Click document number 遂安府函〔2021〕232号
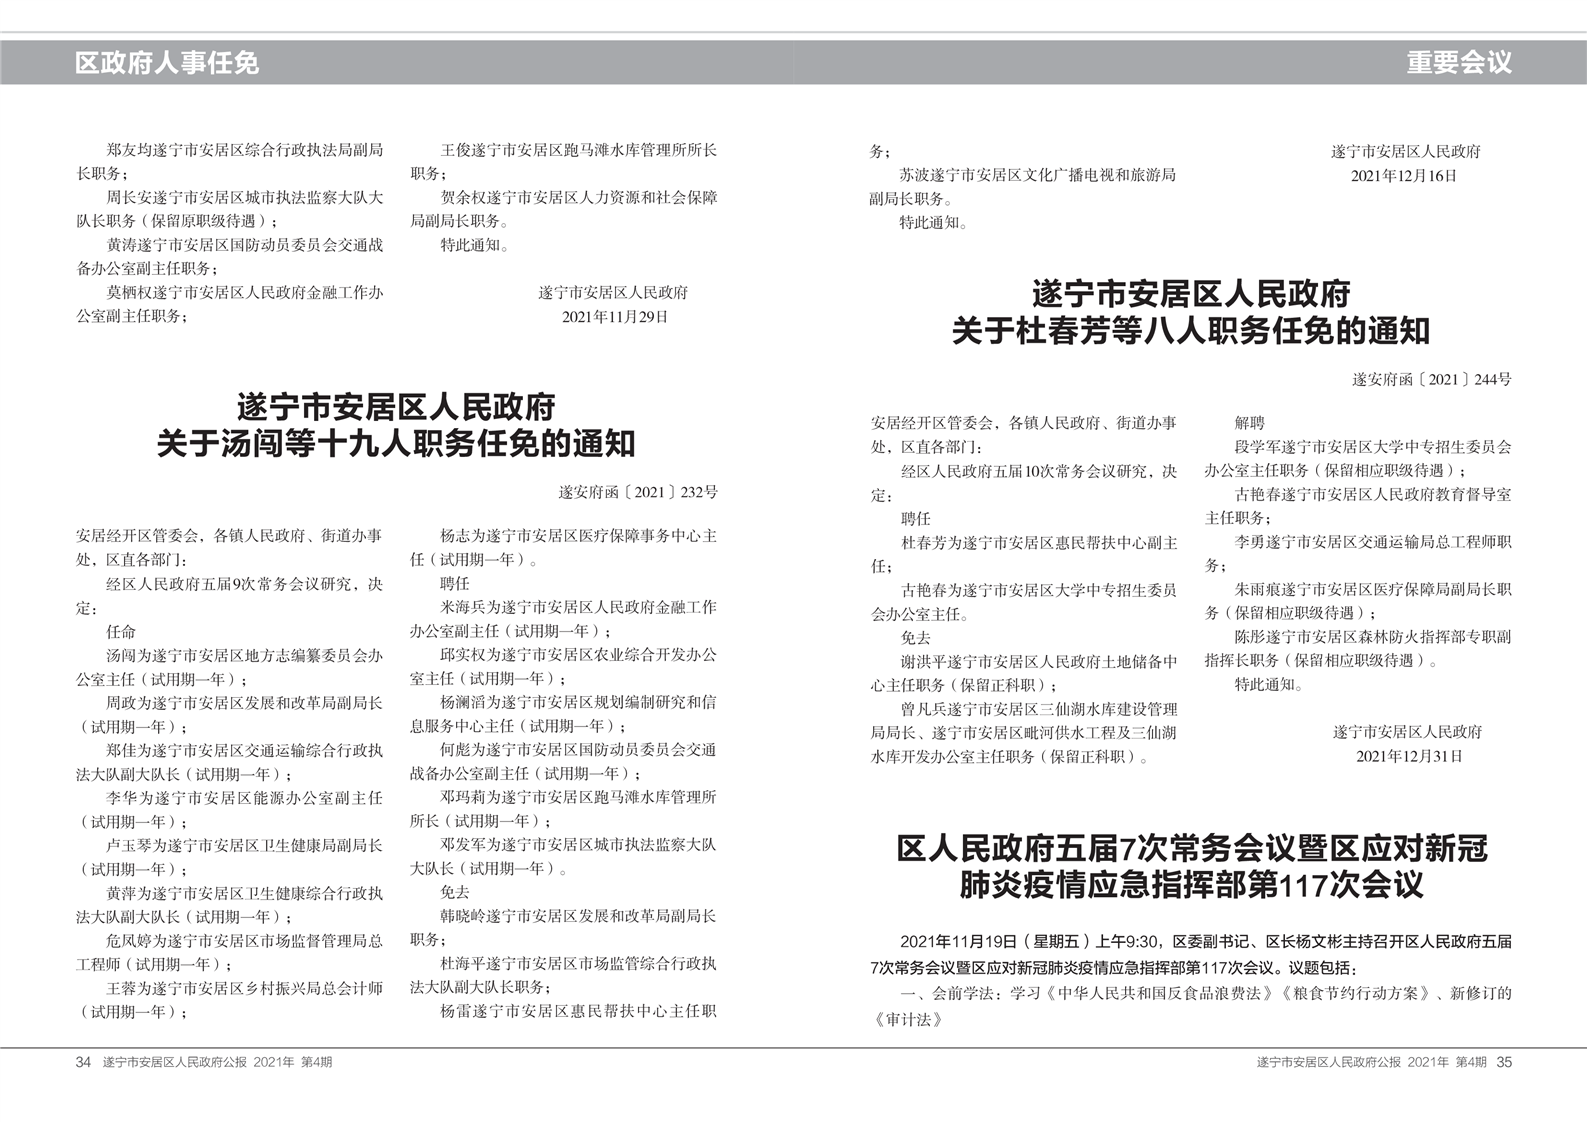1587x1122 pixels. 638,492
